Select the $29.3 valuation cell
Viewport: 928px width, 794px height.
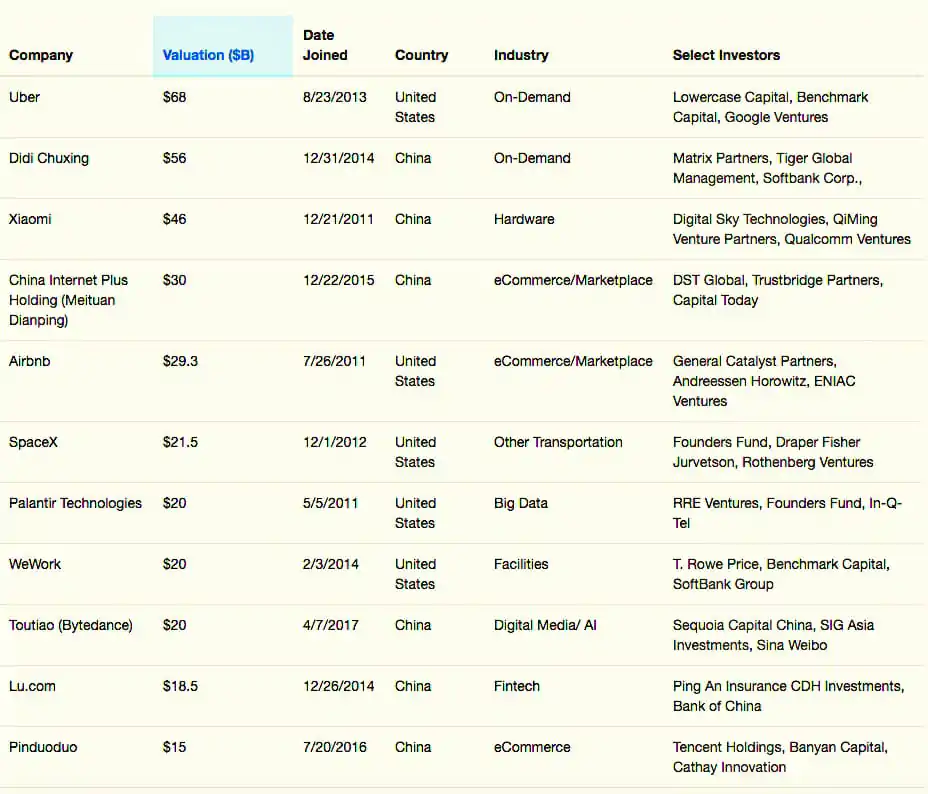pyautogui.click(x=181, y=361)
